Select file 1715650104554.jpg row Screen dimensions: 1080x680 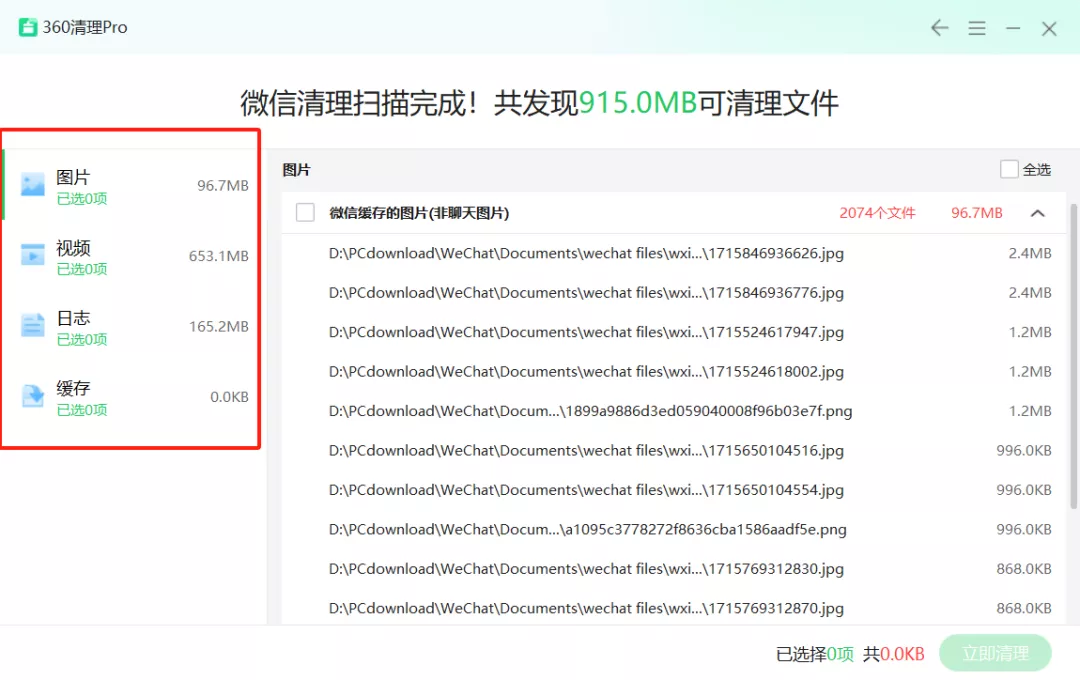click(674, 490)
